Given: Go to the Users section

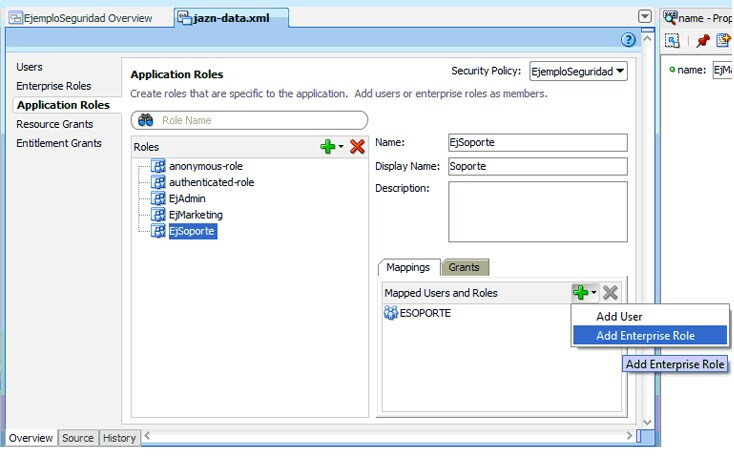Looking at the screenshot, I should point(29,67).
